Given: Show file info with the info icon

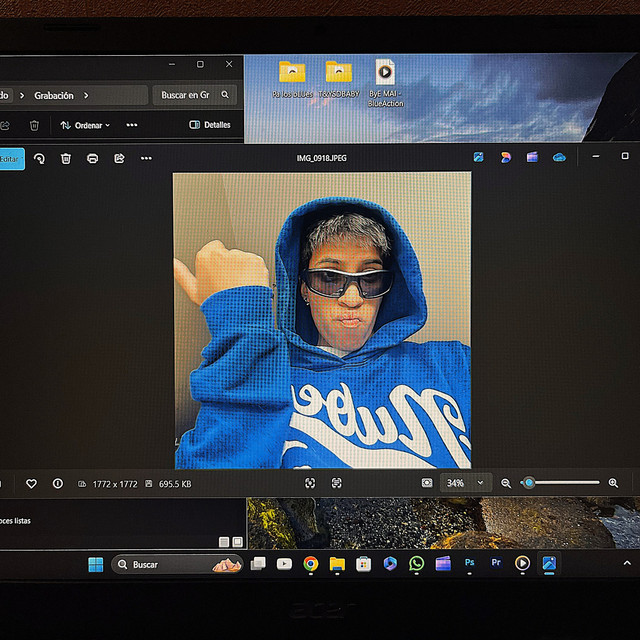Looking at the screenshot, I should (x=57, y=483).
